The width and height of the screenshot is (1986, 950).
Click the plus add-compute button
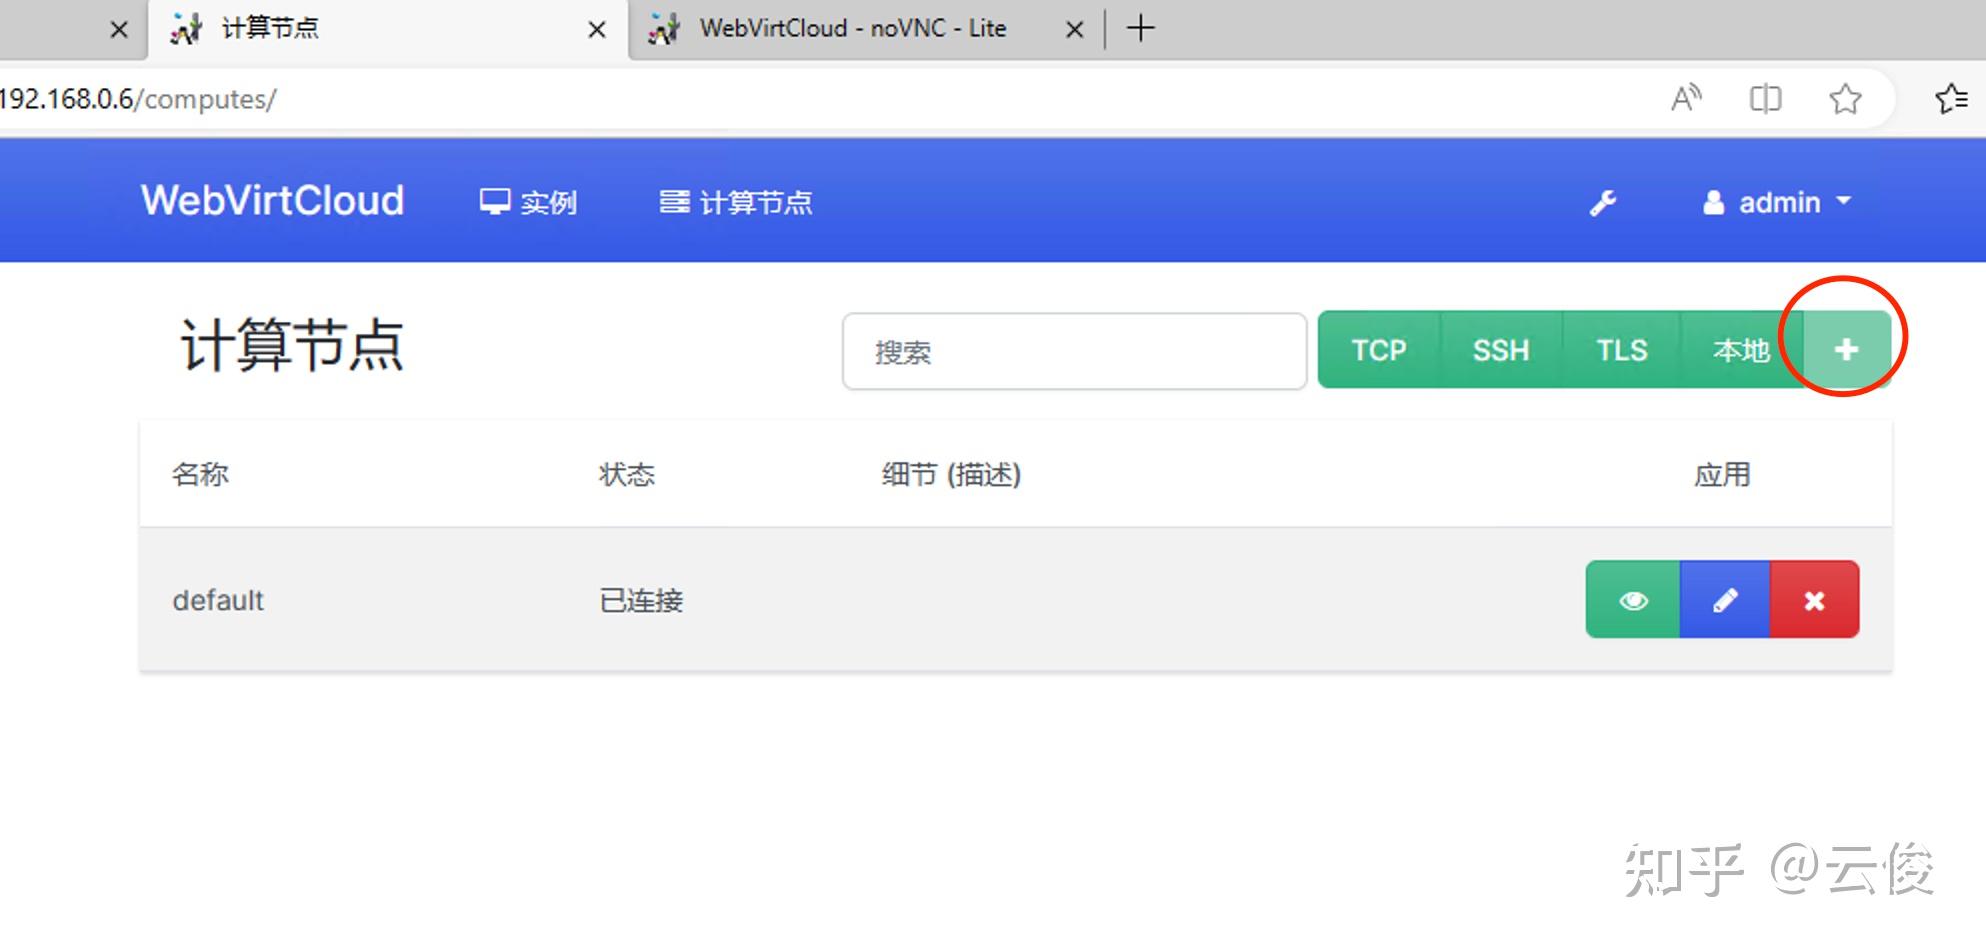(x=1846, y=349)
